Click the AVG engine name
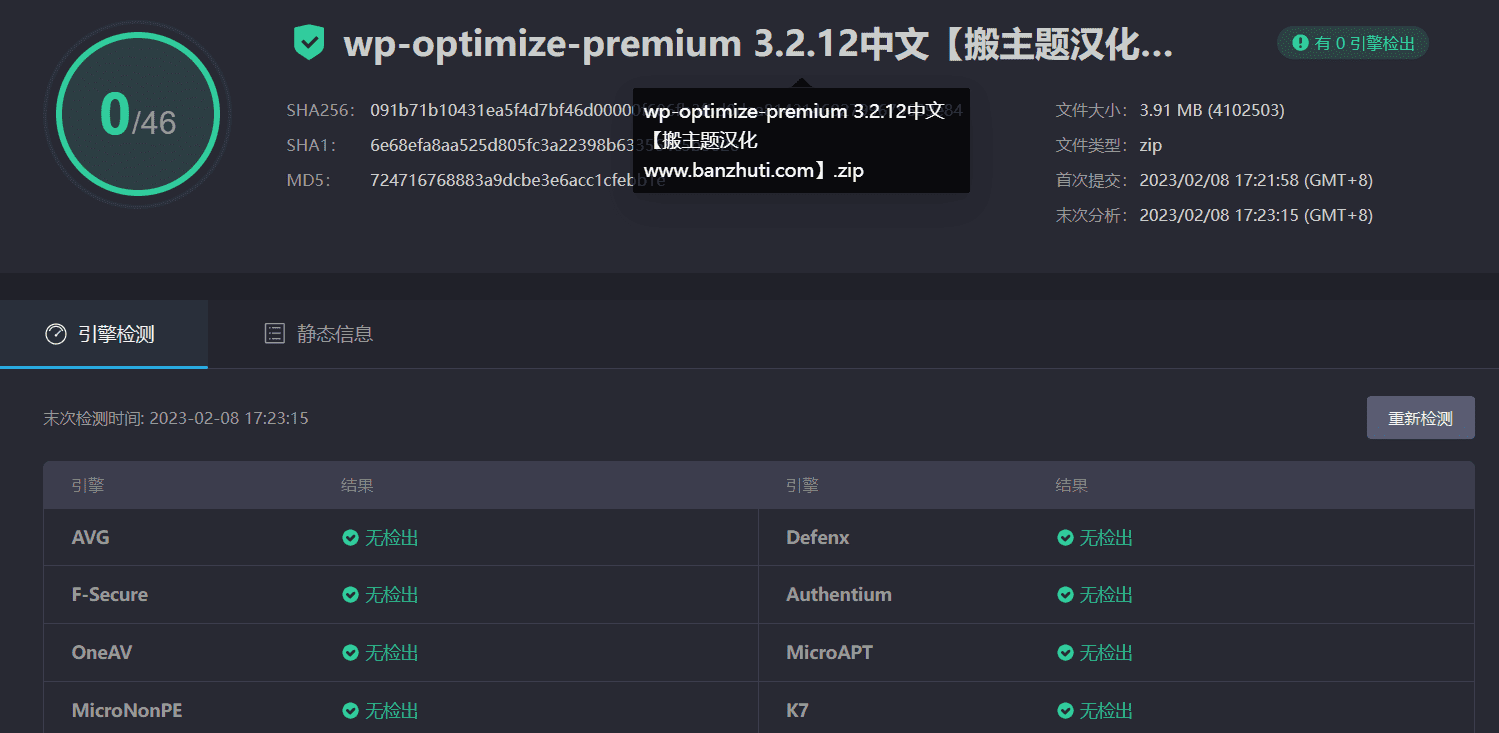 click(x=91, y=538)
